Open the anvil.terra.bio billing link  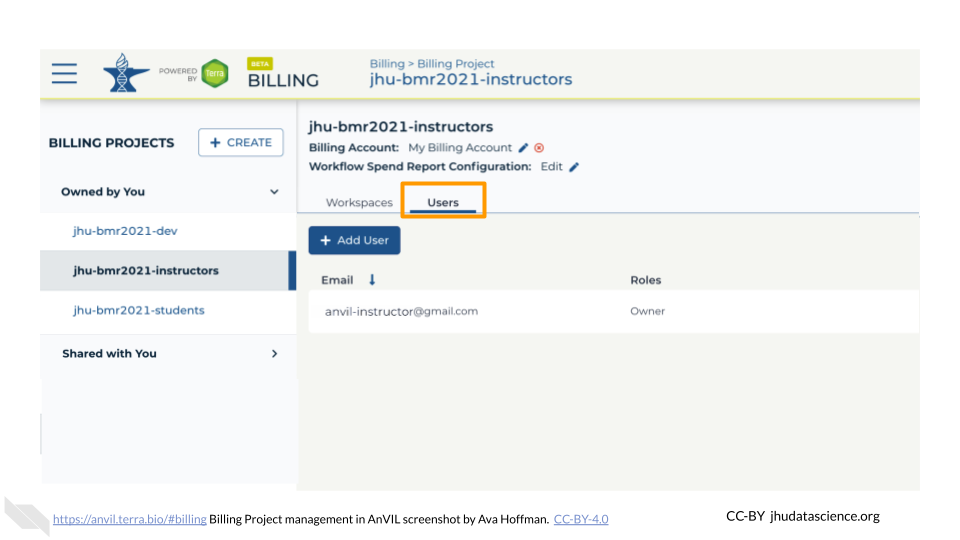[129, 519]
